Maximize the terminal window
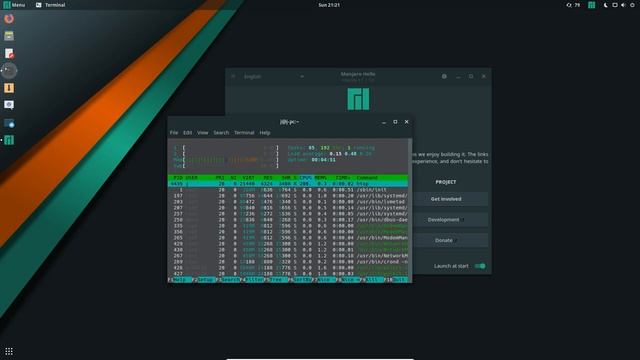Image resolution: width=640 pixels, height=360 pixels. (x=395, y=122)
